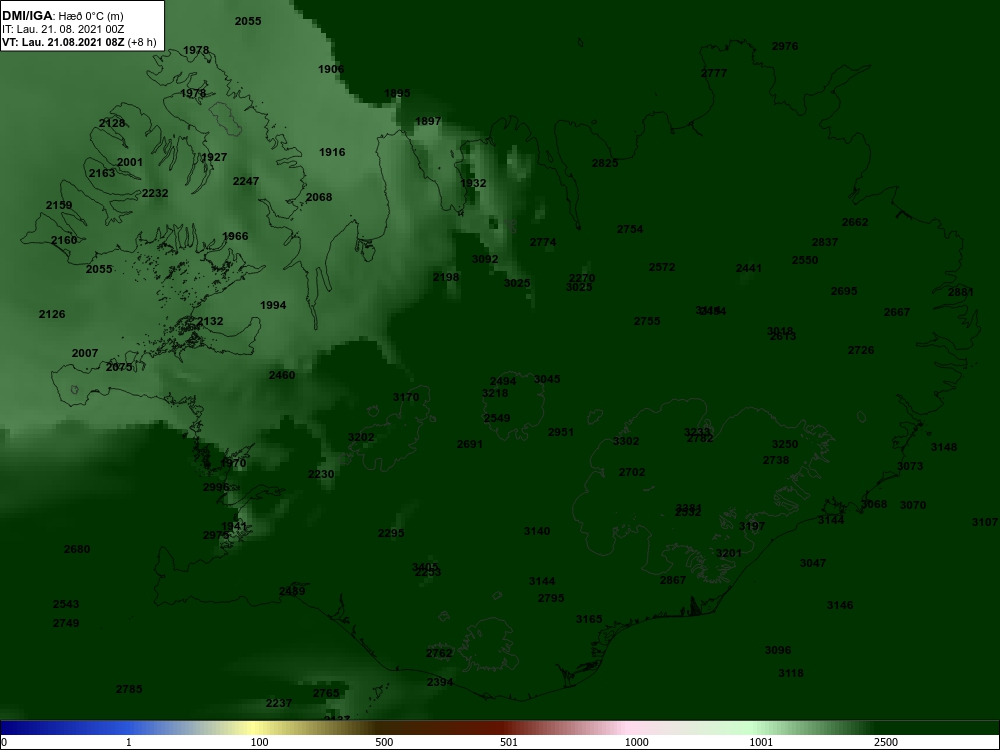Viewport: 1000px width, 750px height.
Task: Click the "DMI/IGA: Hæð 0°C (m)" title text
Action: [x=62, y=16]
